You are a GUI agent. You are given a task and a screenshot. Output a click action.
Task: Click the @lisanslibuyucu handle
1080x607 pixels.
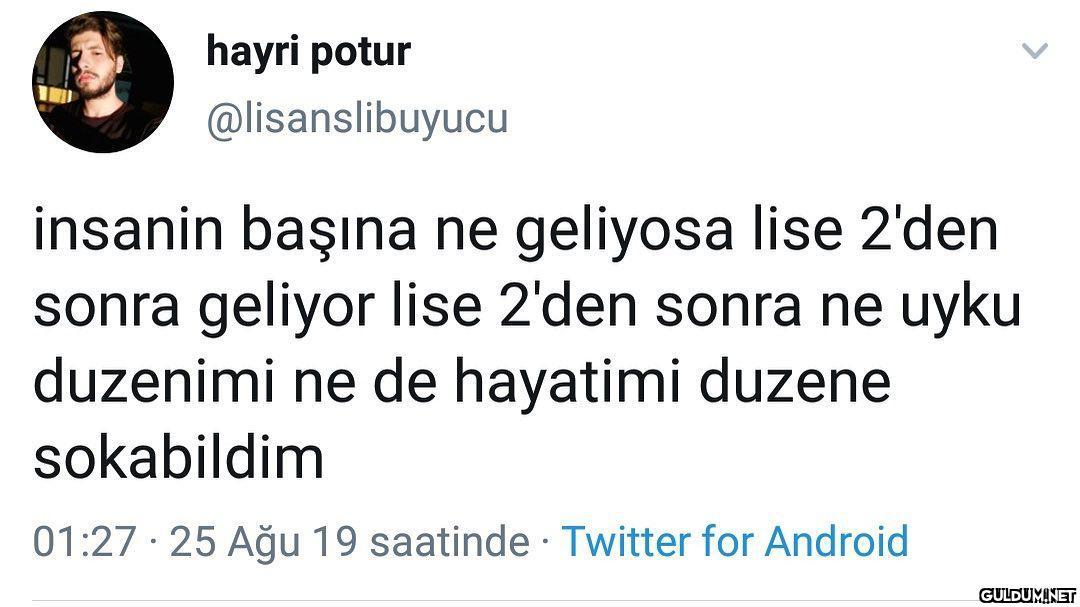357,119
